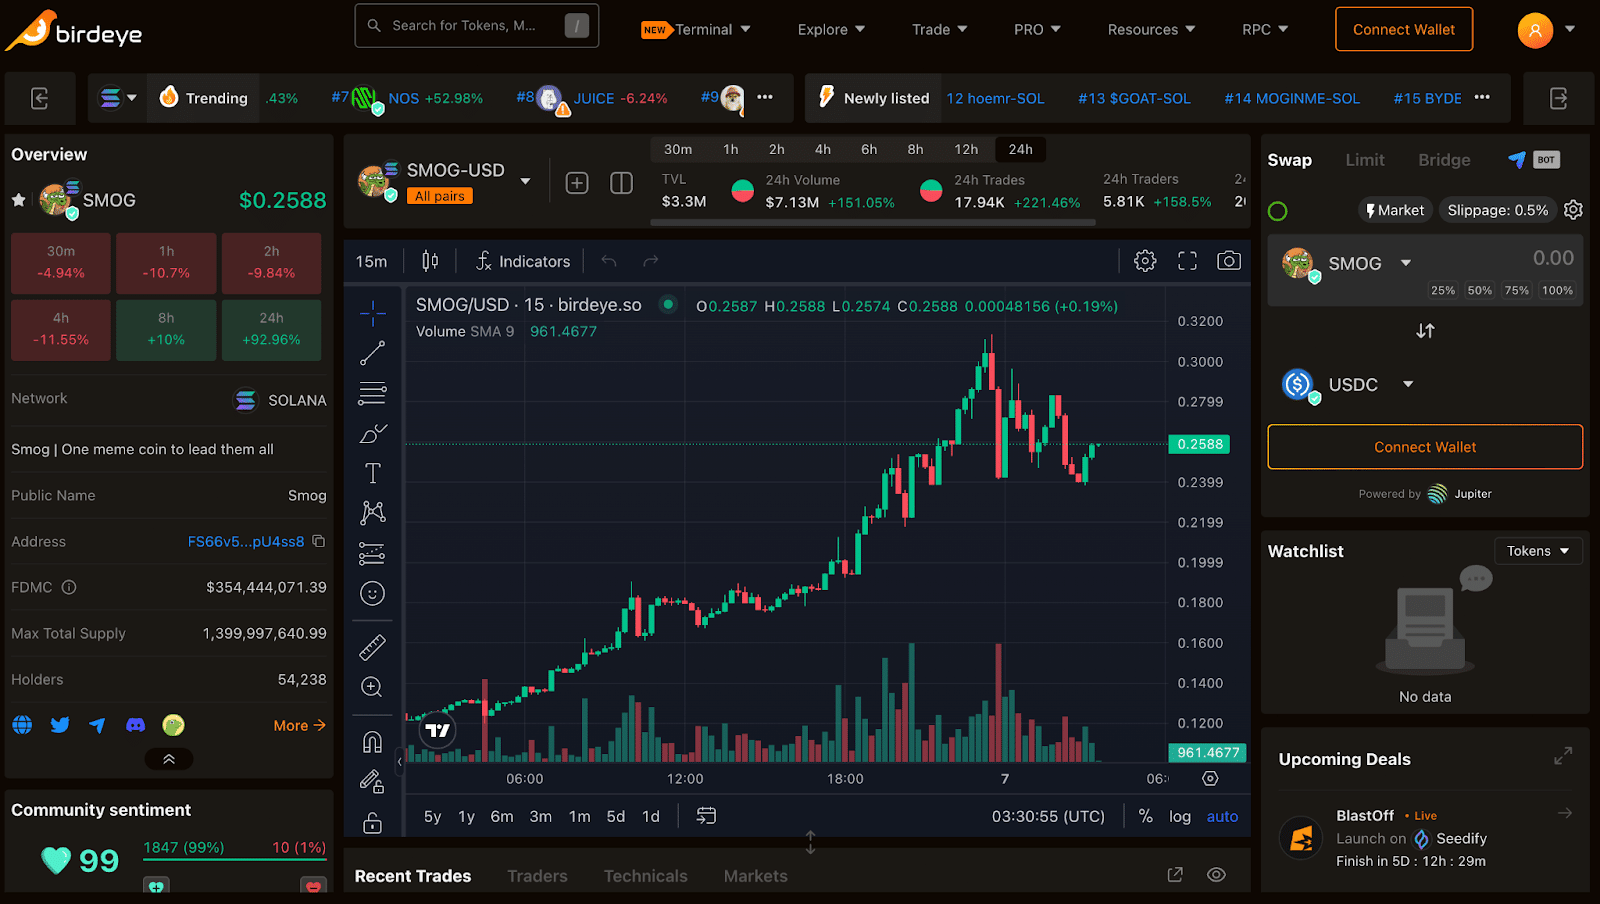The width and height of the screenshot is (1600, 904).
Task: Open the forecasting and measurement tools
Action: (372, 553)
